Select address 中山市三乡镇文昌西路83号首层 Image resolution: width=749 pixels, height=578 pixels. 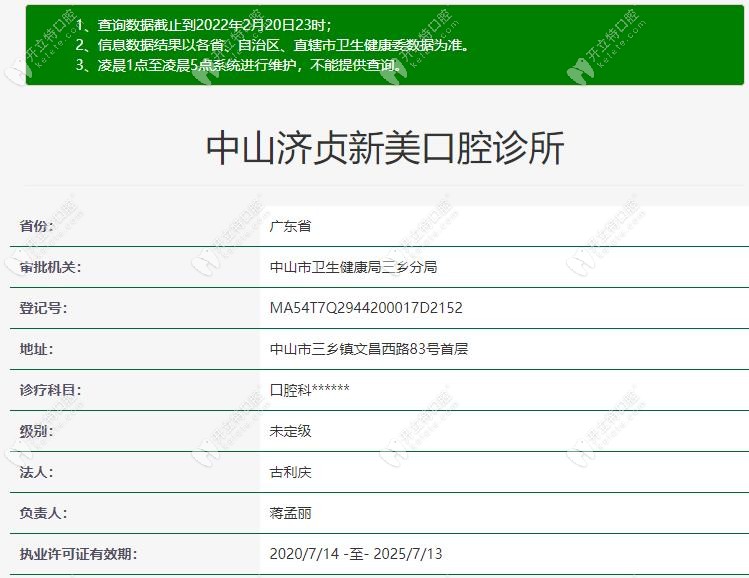[369, 349]
